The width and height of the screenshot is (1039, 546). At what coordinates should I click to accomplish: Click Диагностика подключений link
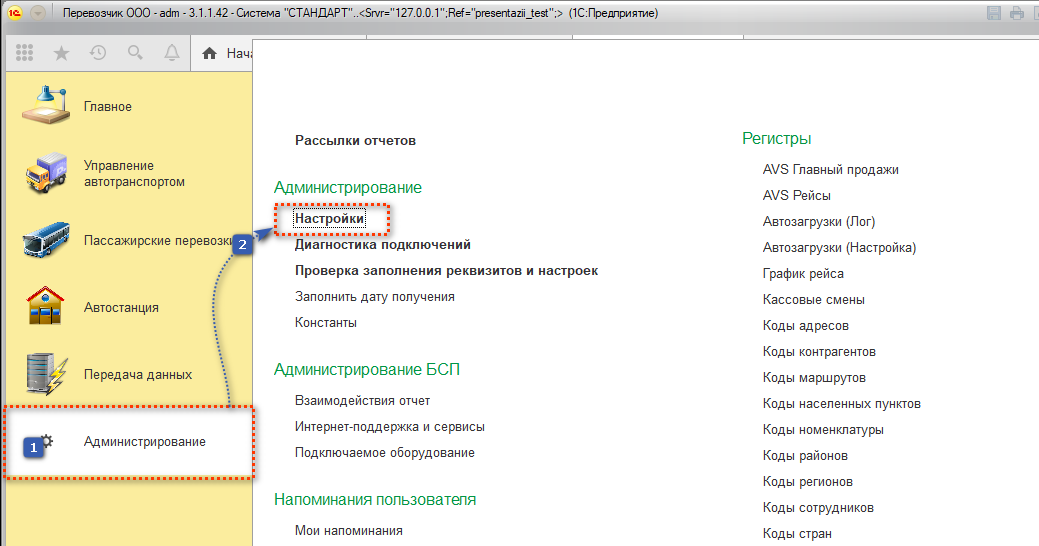click(382, 244)
